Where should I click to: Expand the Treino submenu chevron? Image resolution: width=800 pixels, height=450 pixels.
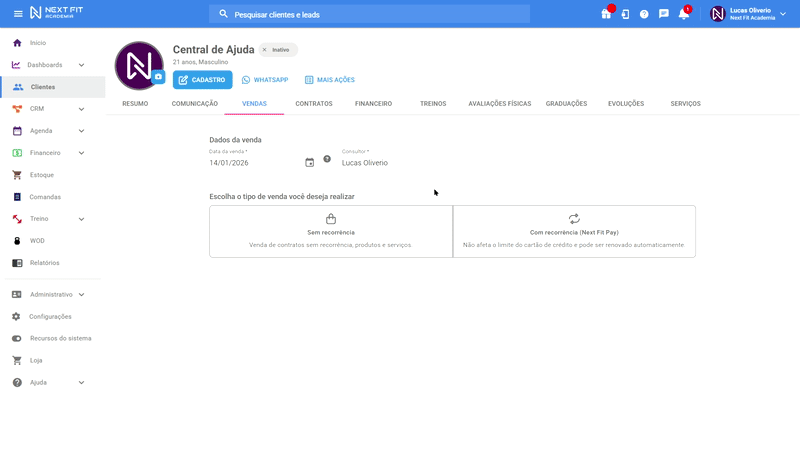[x=81, y=219]
